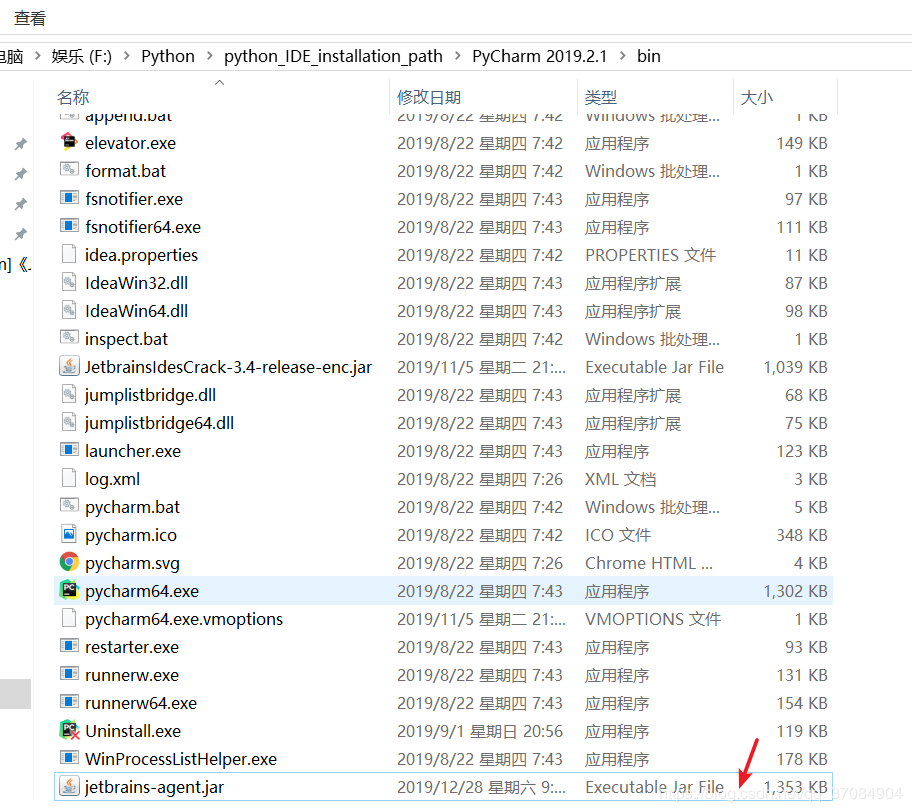Image resolution: width=912 pixels, height=812 pixels.
Task: Expand the chevron after PyCharm 2019.2.1 breadcrumb
Action: (x=623, y=56)
